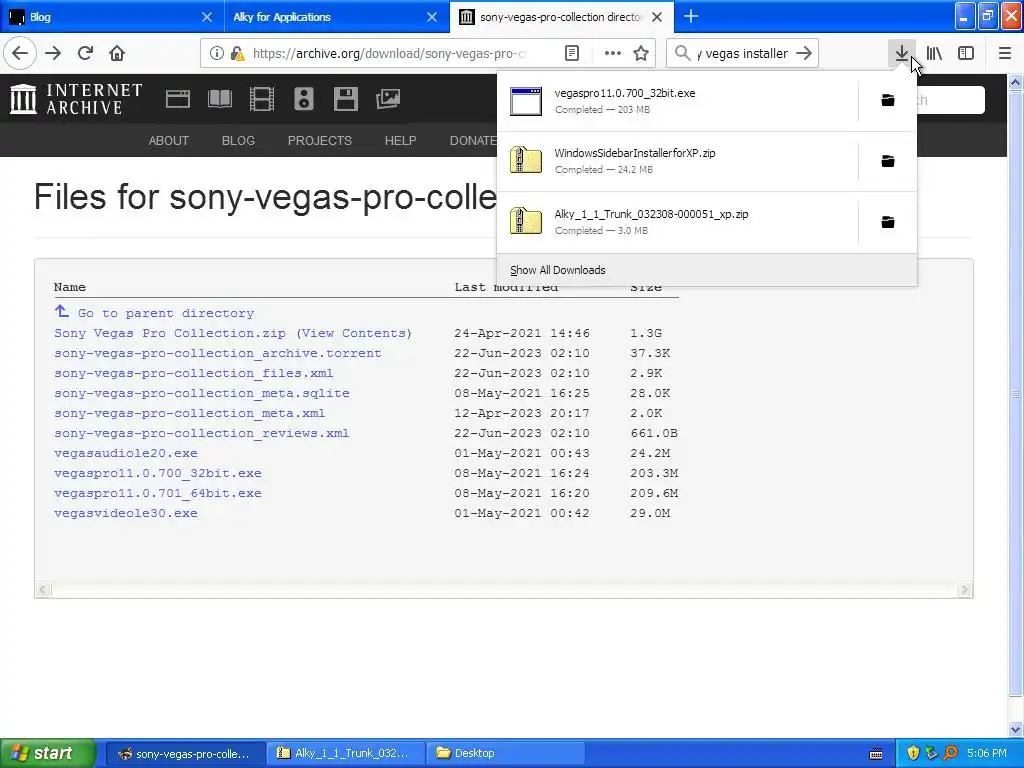The height and width of the screenshot is (768, 1024).
Task: Download vegaspro11.0.700_32bit.exe from file list
Action: (x=157, y=473)
